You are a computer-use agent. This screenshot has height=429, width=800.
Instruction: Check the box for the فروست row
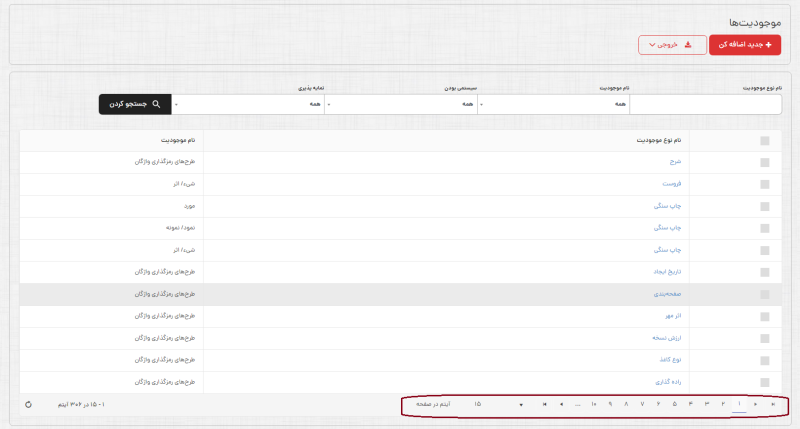[765, 185]
